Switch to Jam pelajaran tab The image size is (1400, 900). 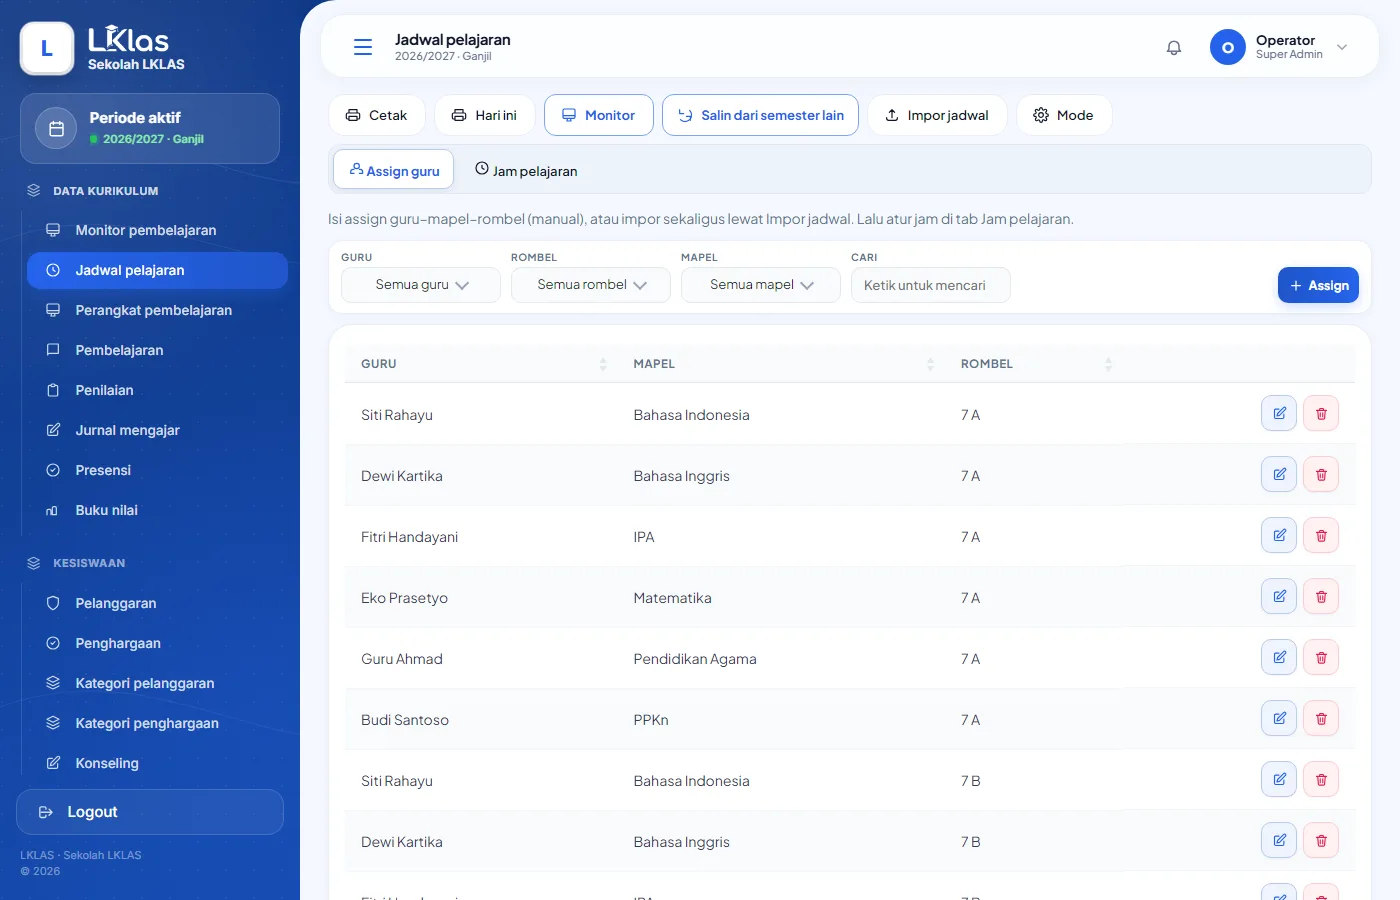526,170
